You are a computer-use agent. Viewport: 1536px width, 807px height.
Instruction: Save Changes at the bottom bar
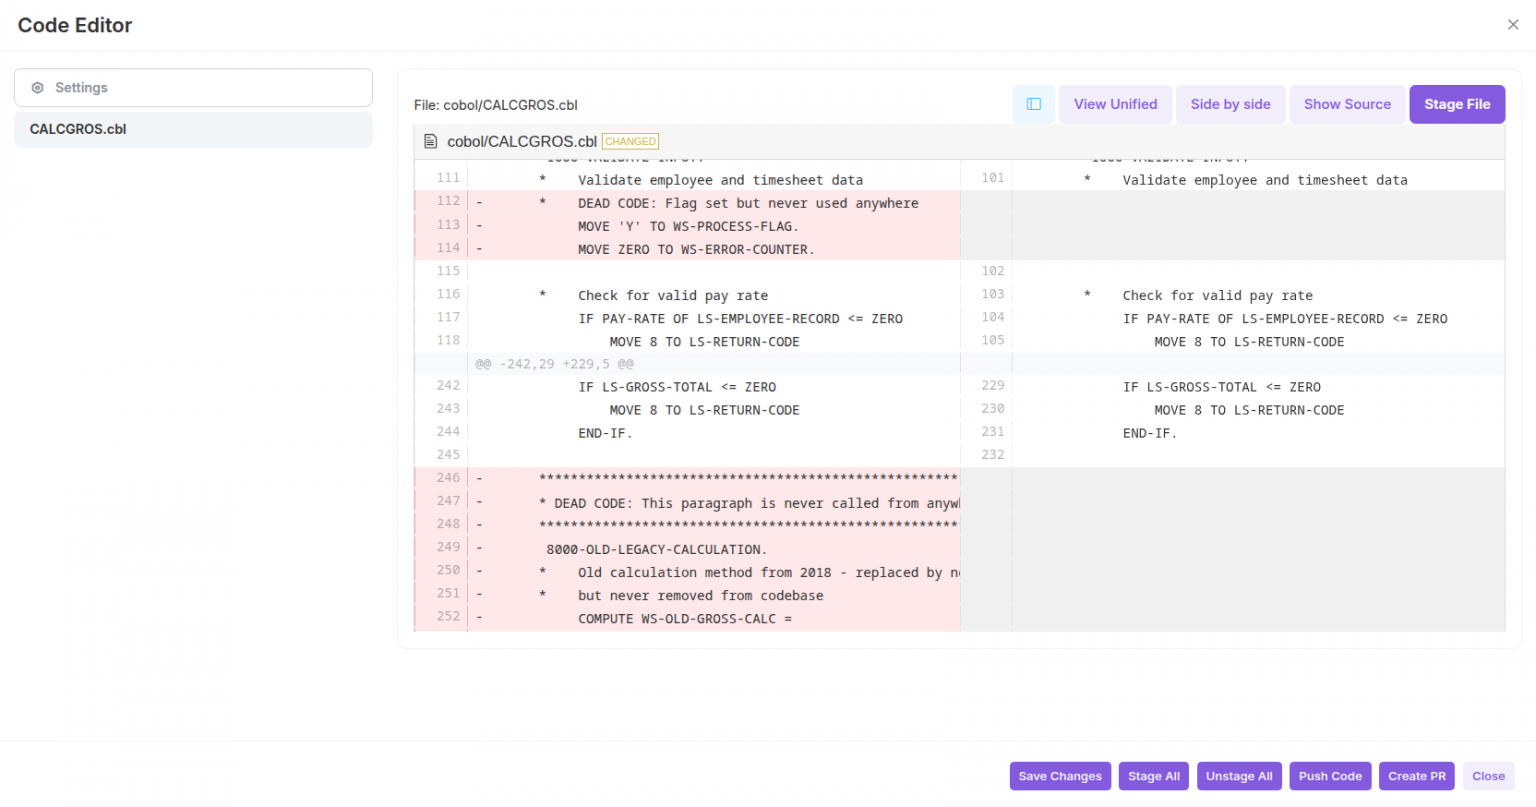coord(1060,775)
